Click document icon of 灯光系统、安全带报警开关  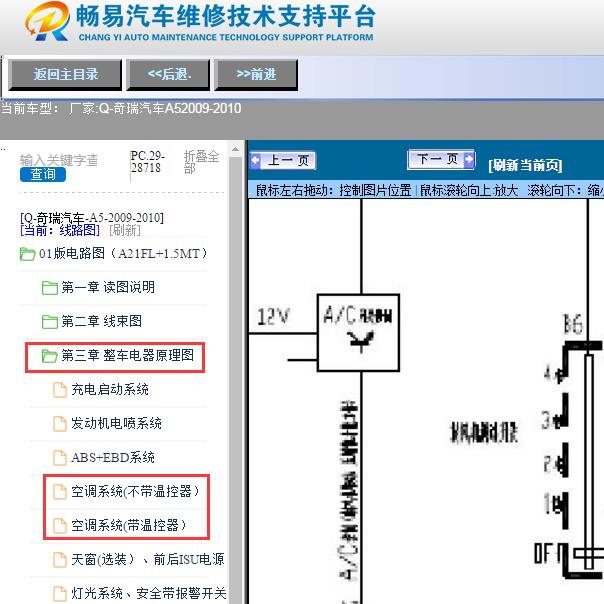tap(59, 593)
